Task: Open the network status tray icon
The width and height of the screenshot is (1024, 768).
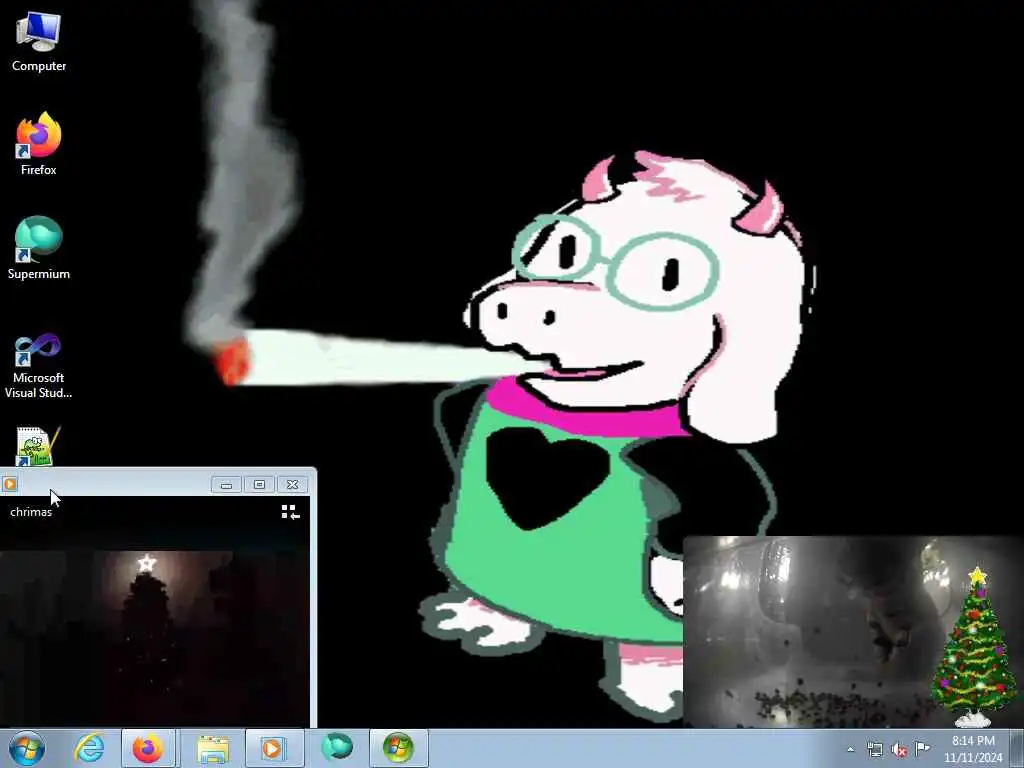Action: coord(874,749)
